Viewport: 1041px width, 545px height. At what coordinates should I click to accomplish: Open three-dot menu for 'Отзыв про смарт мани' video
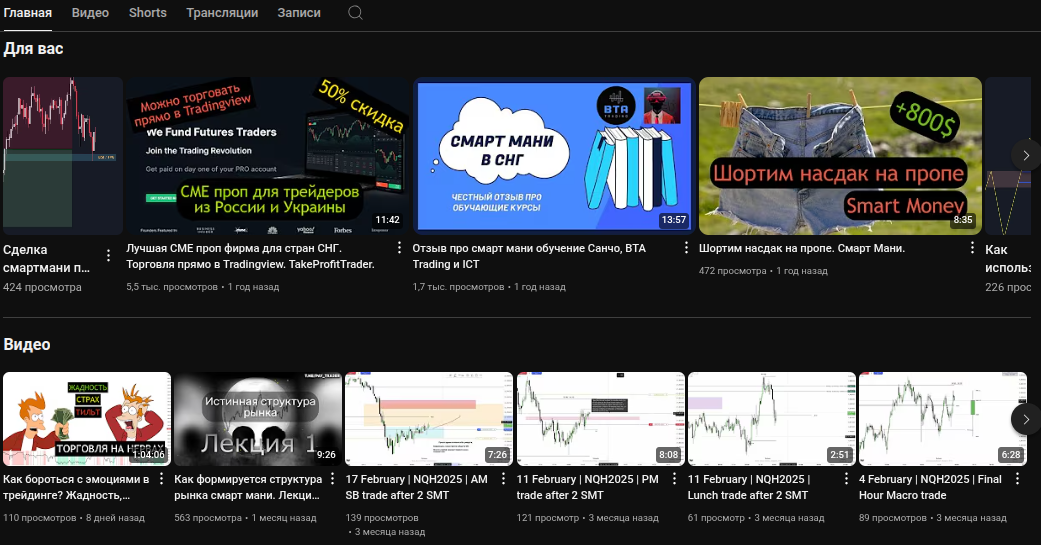[686, 249]
